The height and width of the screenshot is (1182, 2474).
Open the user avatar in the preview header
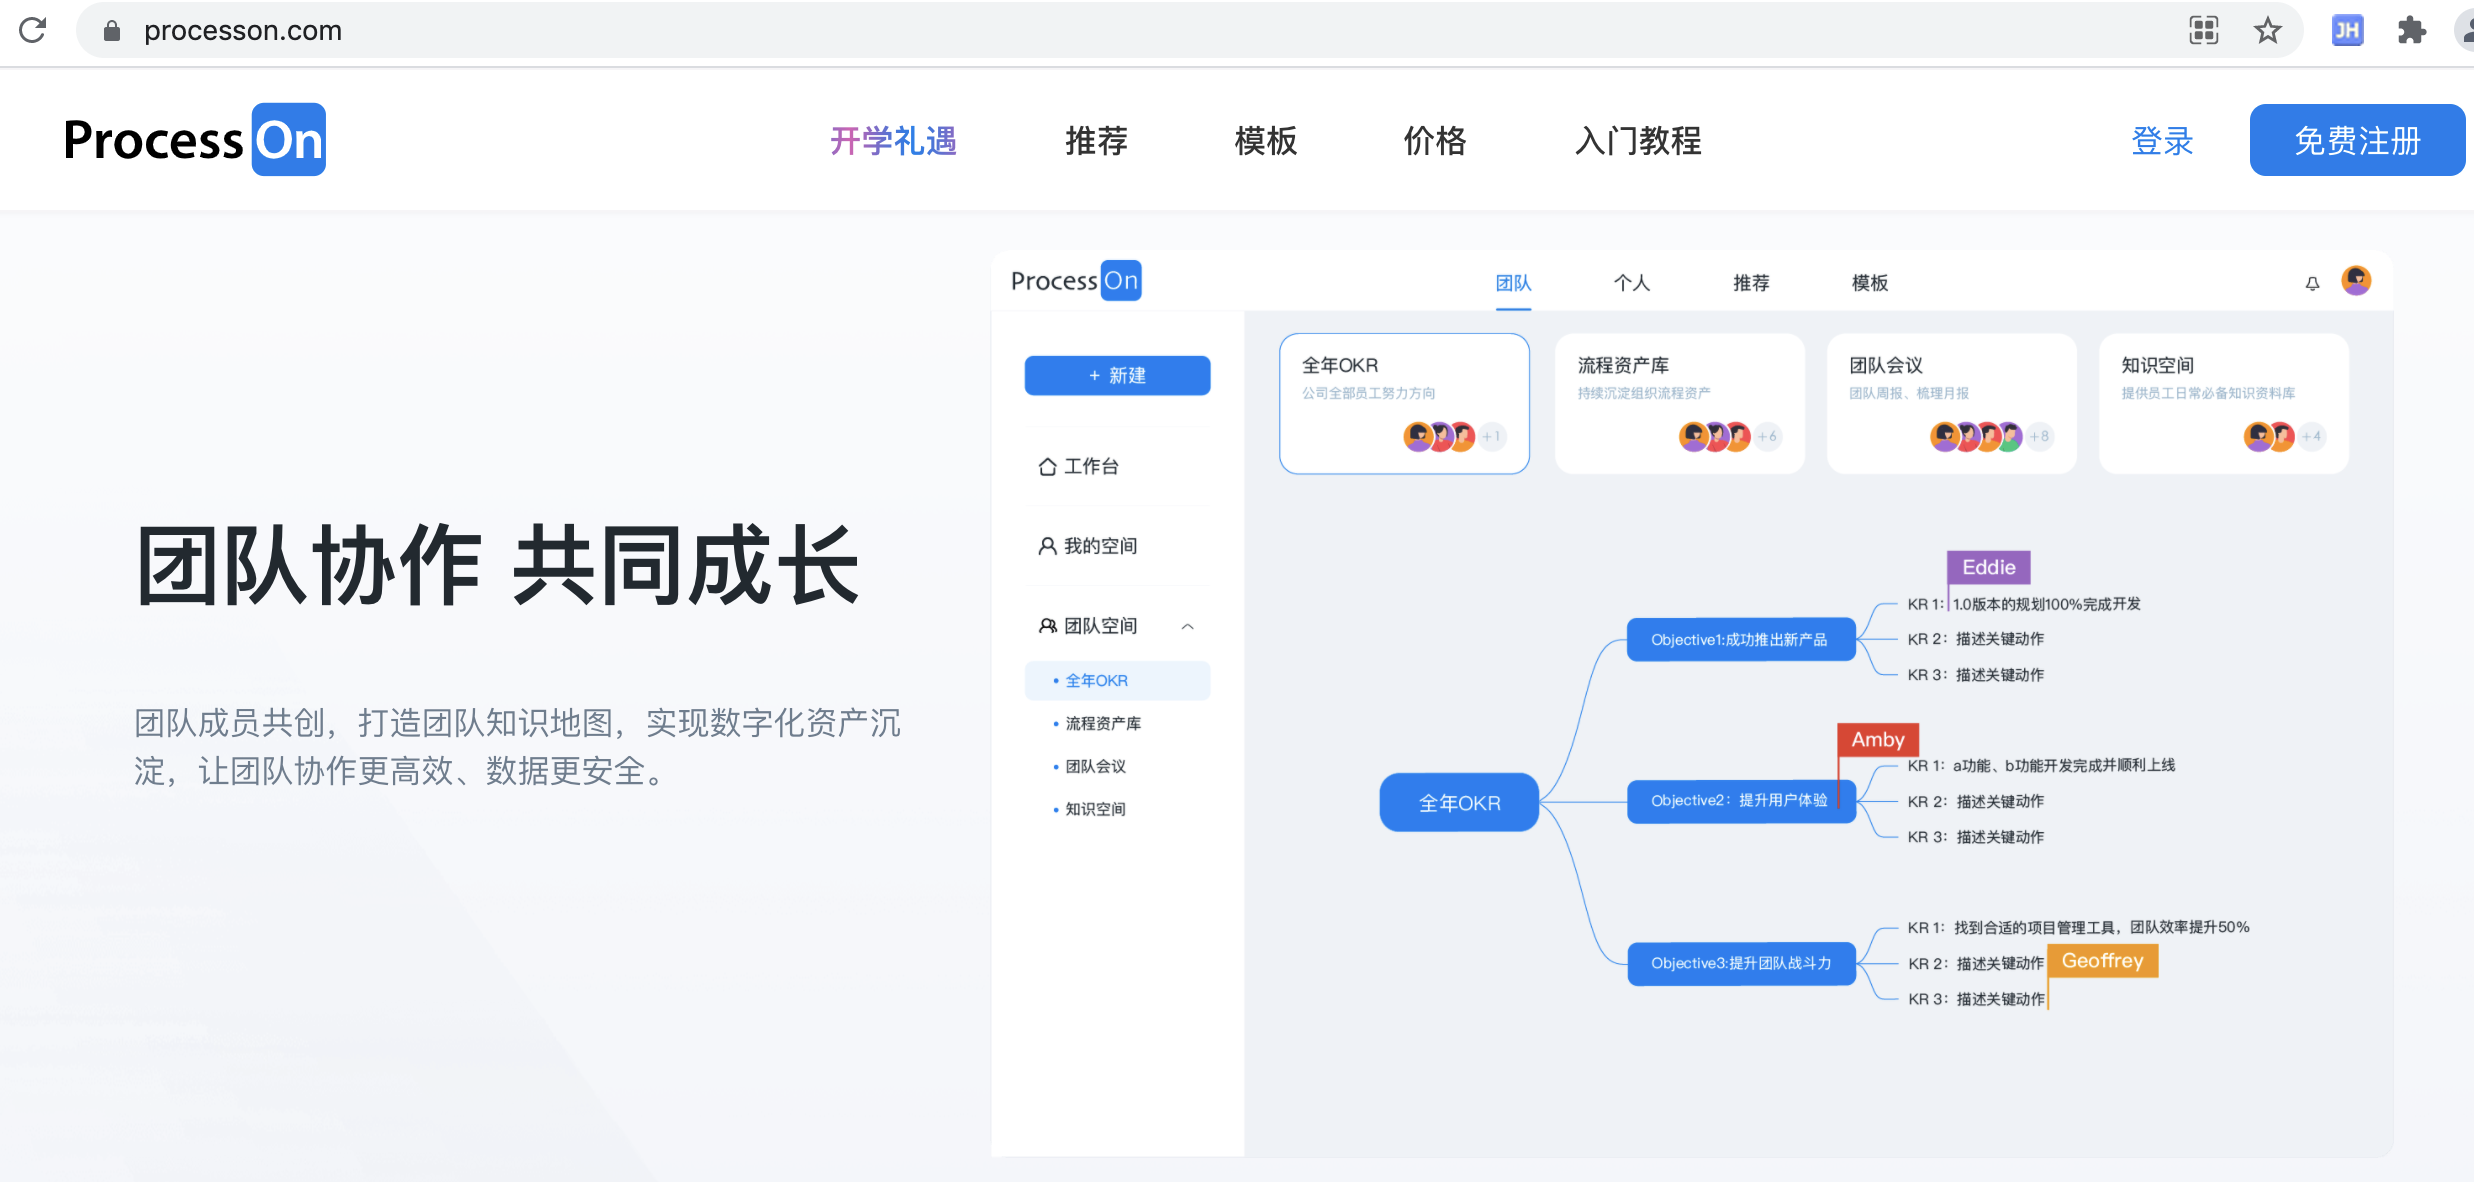[x=2356, y=281]
